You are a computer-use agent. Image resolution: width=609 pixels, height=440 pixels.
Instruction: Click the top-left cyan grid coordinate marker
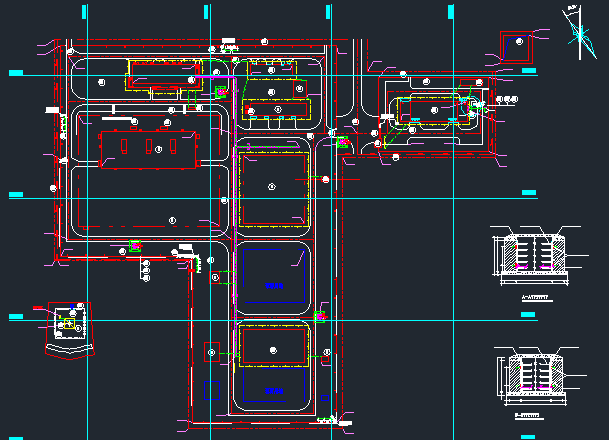coord(15,74)
